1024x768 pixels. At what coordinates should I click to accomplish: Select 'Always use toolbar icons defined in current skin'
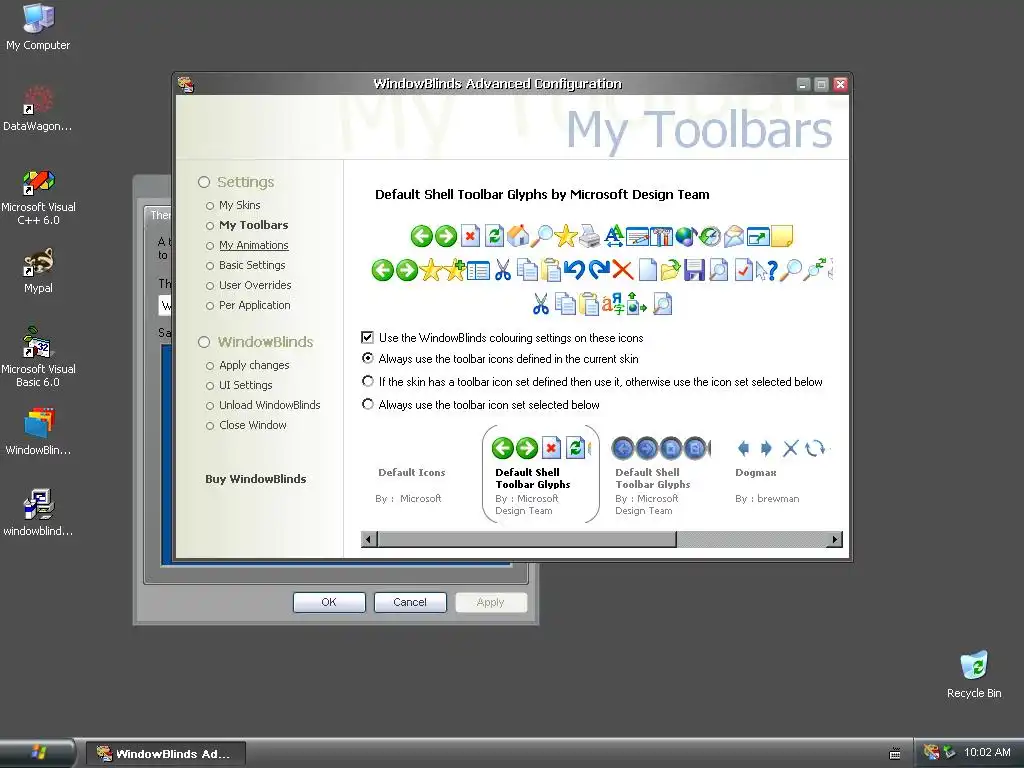click(368, 359)
